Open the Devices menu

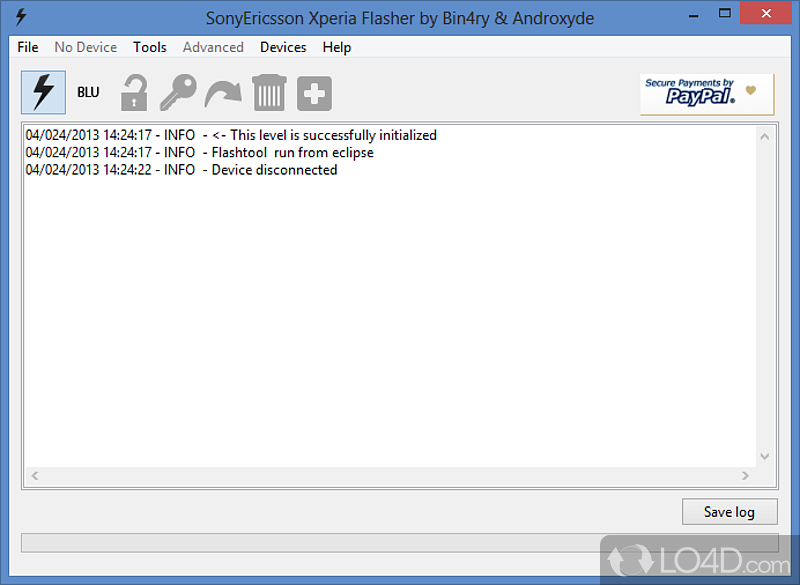(283, 47)
